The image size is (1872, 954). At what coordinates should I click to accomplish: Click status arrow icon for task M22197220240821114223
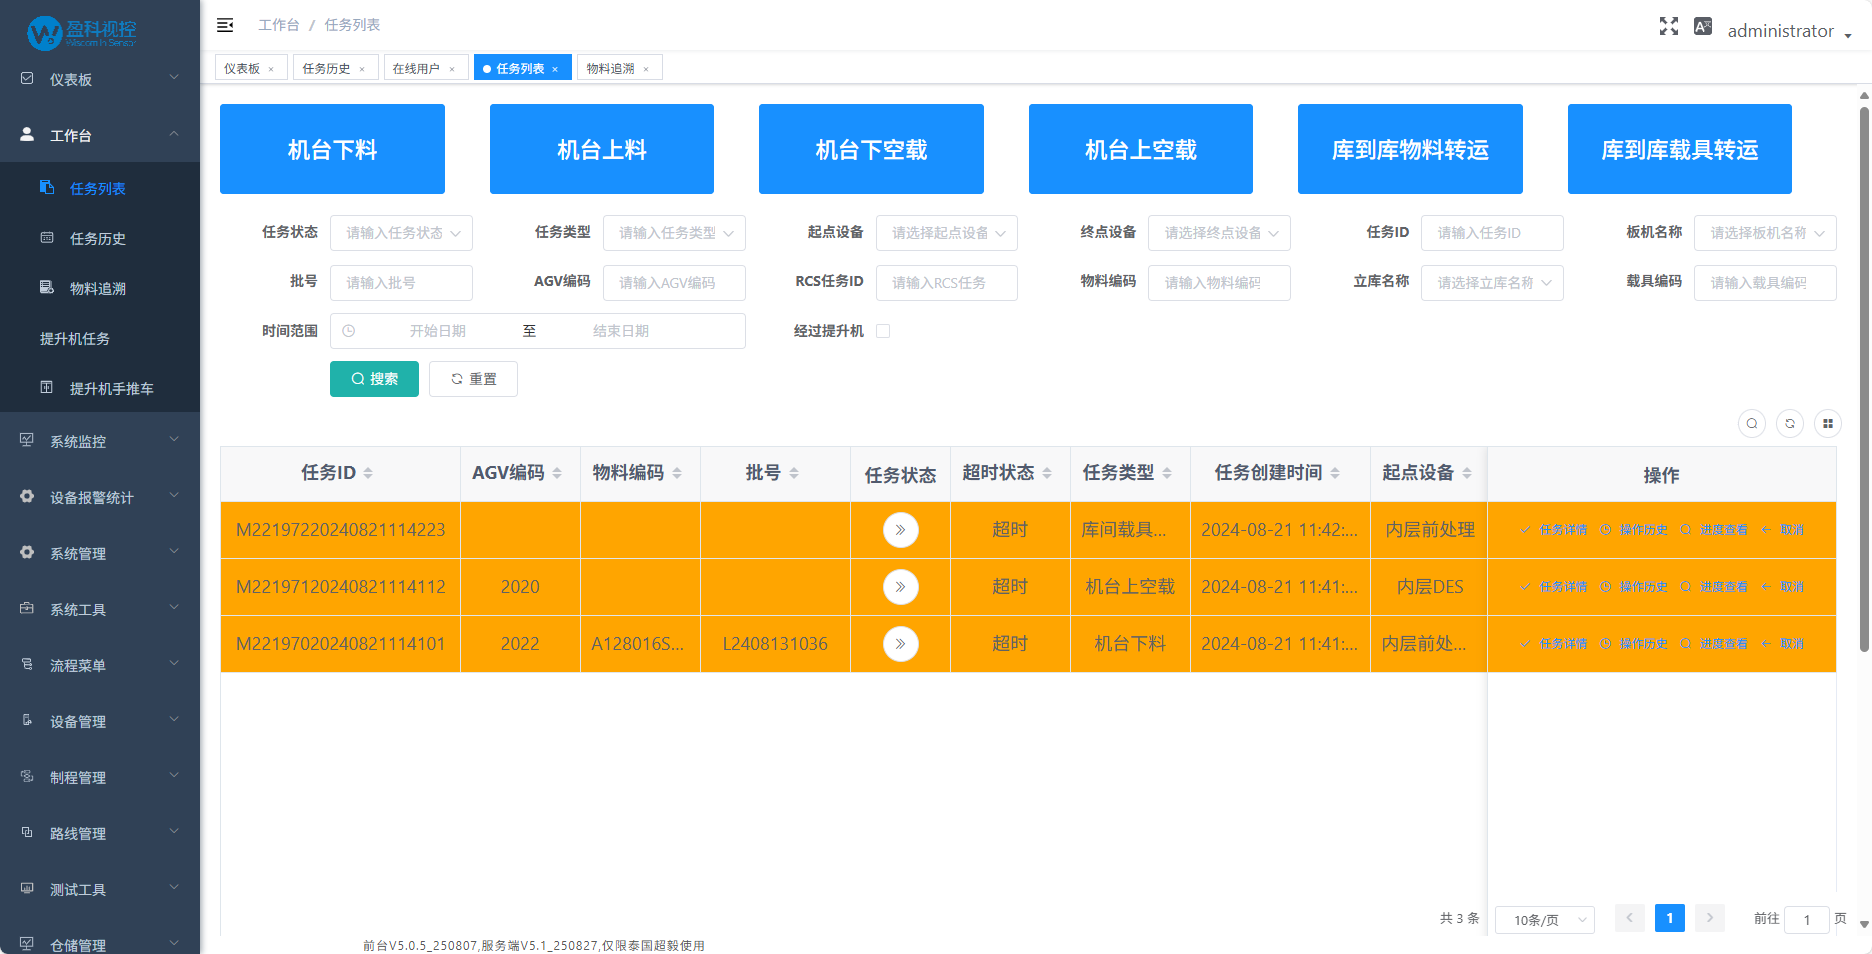(x=901, y=530)
